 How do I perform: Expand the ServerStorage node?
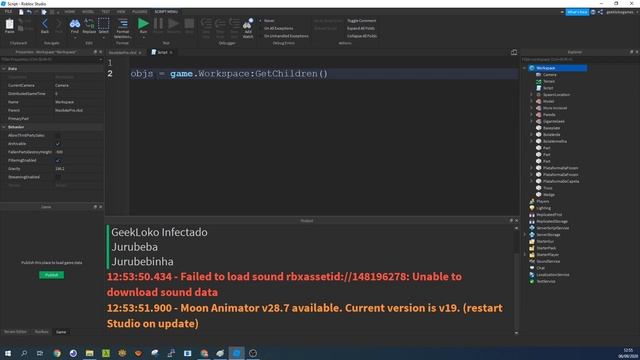tap(525, 235)
